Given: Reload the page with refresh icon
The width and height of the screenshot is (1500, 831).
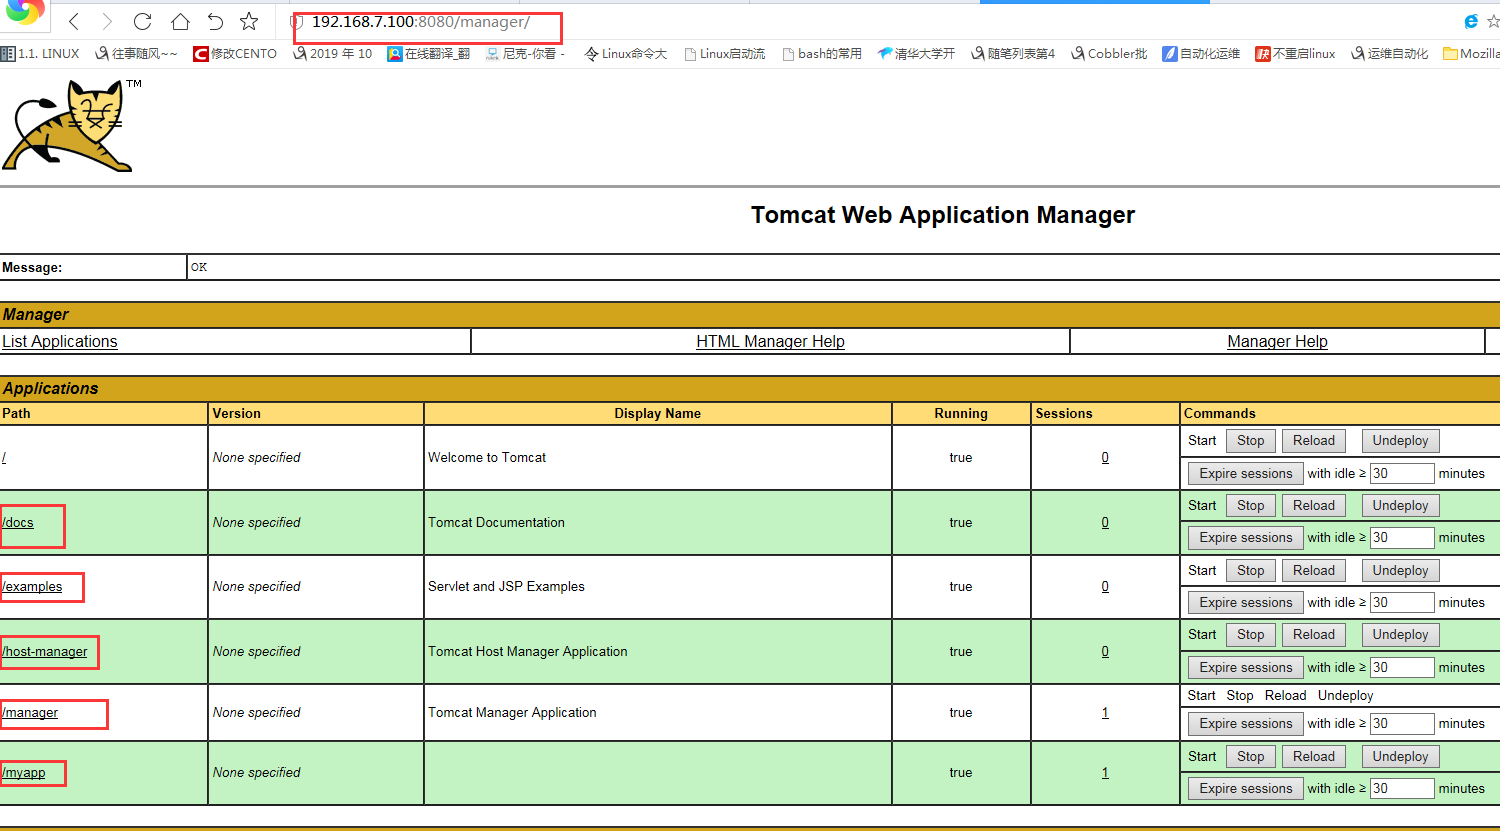Looking at the screenshot, I should (x=142, y=21).
